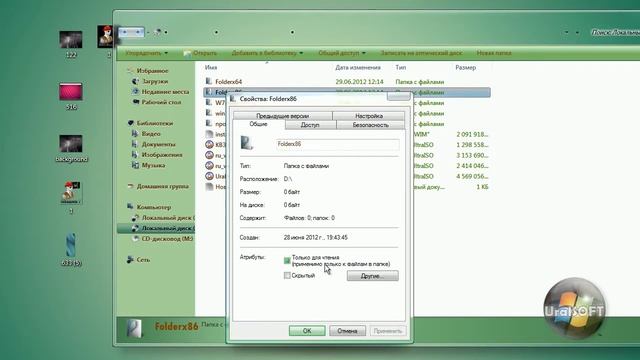Click the Избранное star icon in sidebar
Viewport: 640px width, 360px height.
(x=131, y=71)
